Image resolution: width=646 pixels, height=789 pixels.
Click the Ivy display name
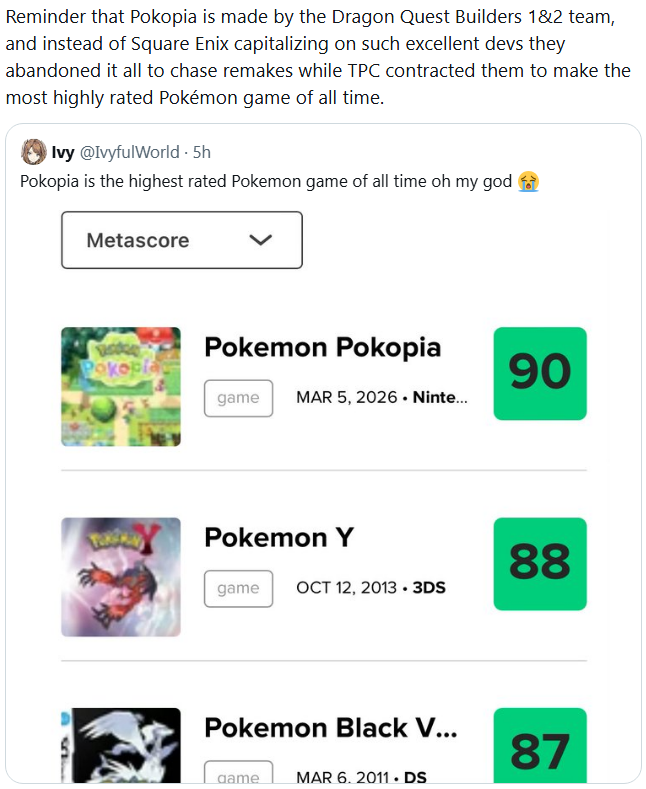tap(63, 152)
